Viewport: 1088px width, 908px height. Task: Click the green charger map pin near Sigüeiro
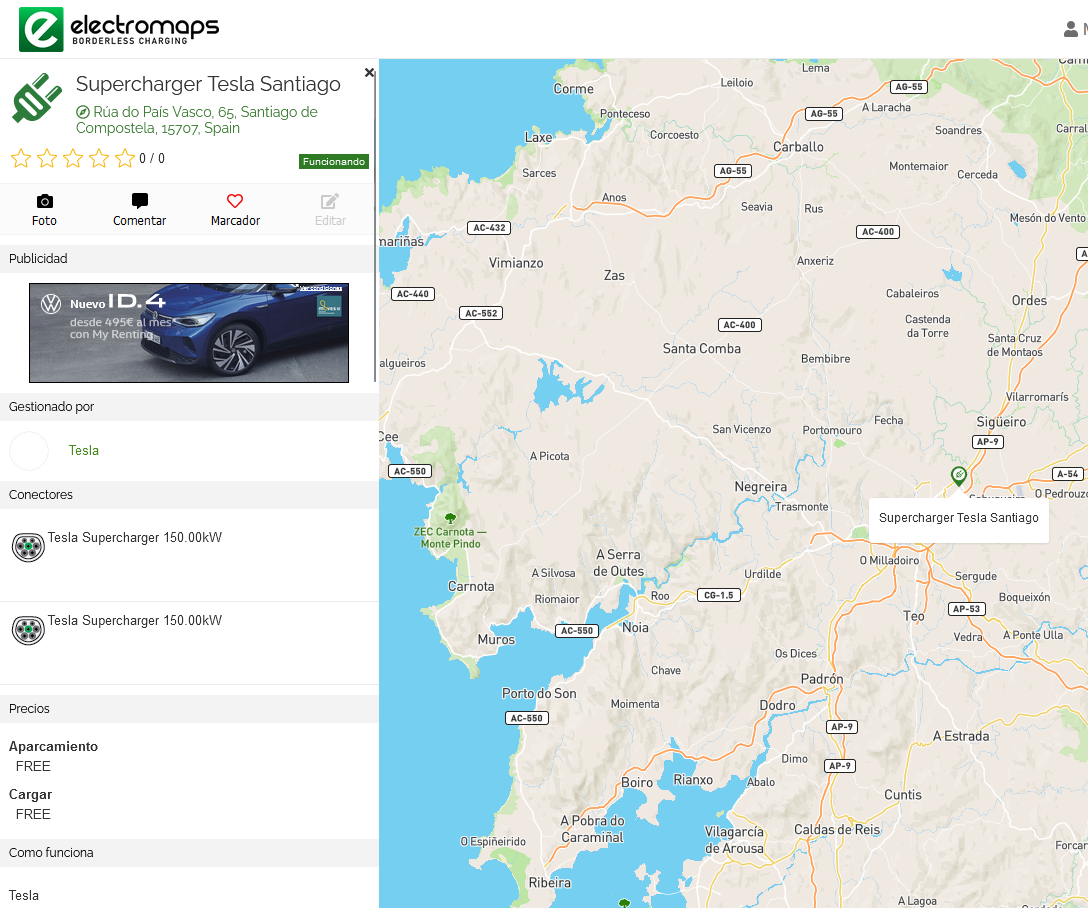[959, 475]
